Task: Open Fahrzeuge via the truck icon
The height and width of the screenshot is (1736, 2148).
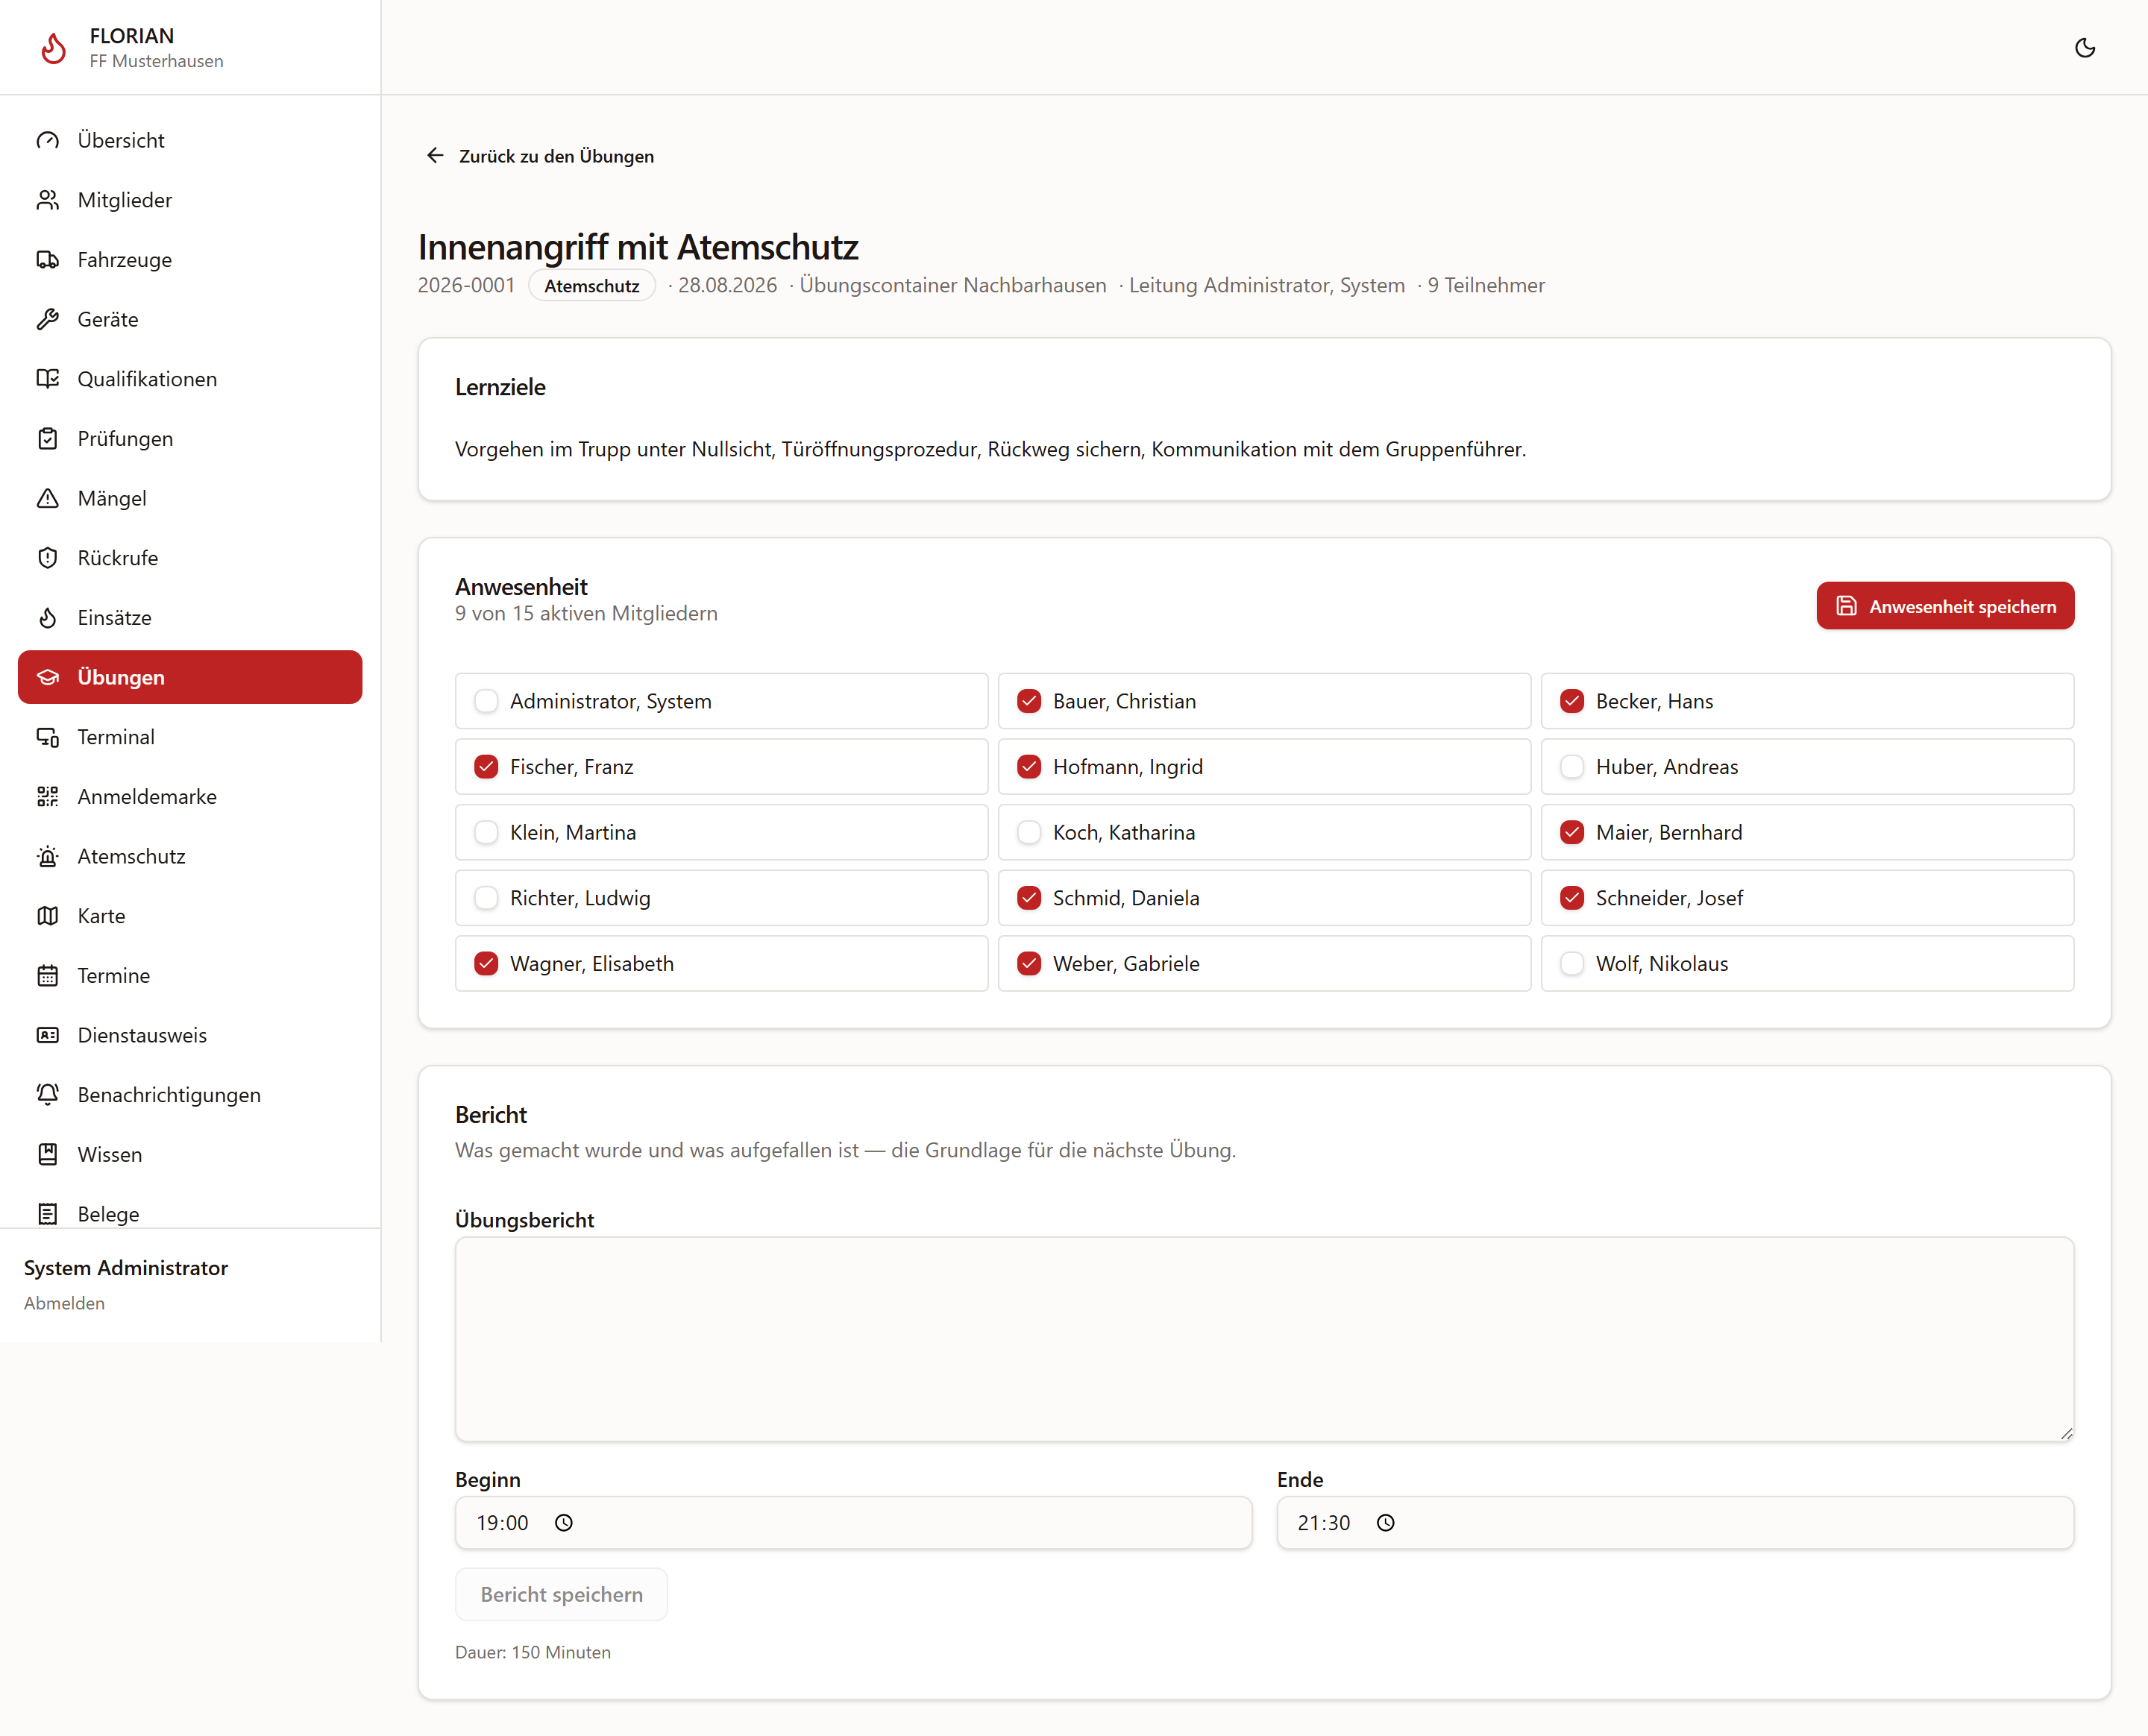Action: (x=48, y=259)
